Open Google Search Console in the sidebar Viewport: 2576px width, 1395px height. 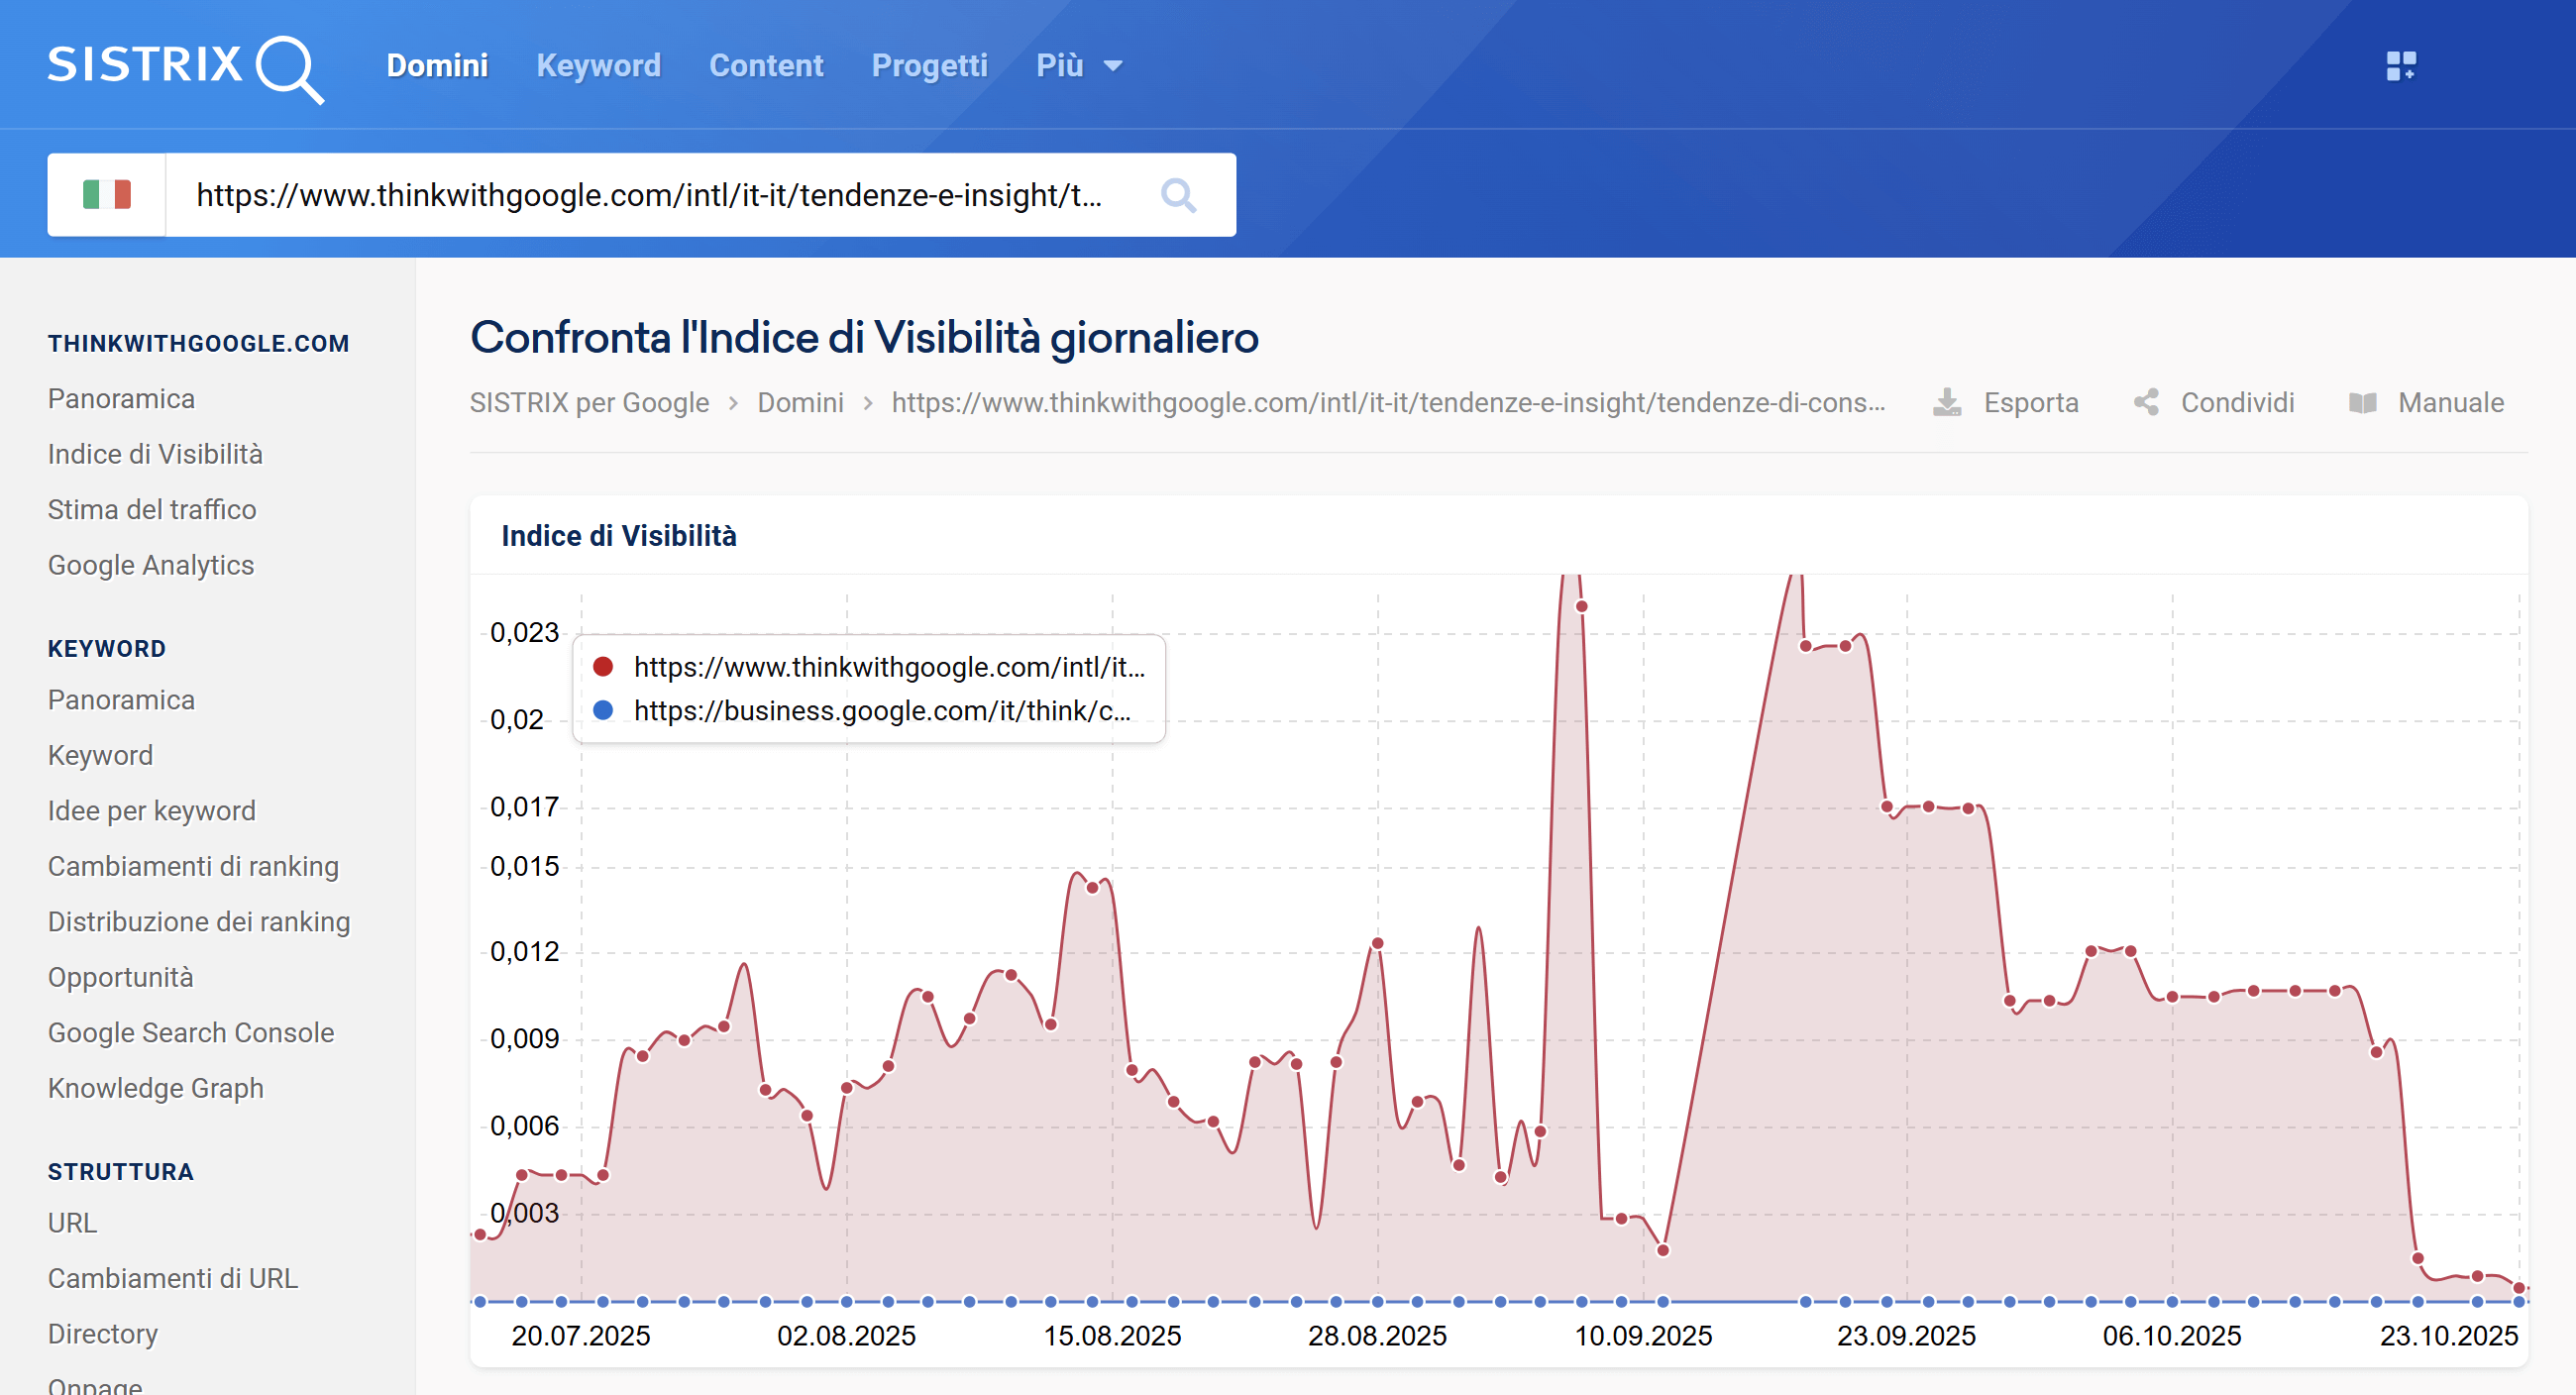(191, 1032)
